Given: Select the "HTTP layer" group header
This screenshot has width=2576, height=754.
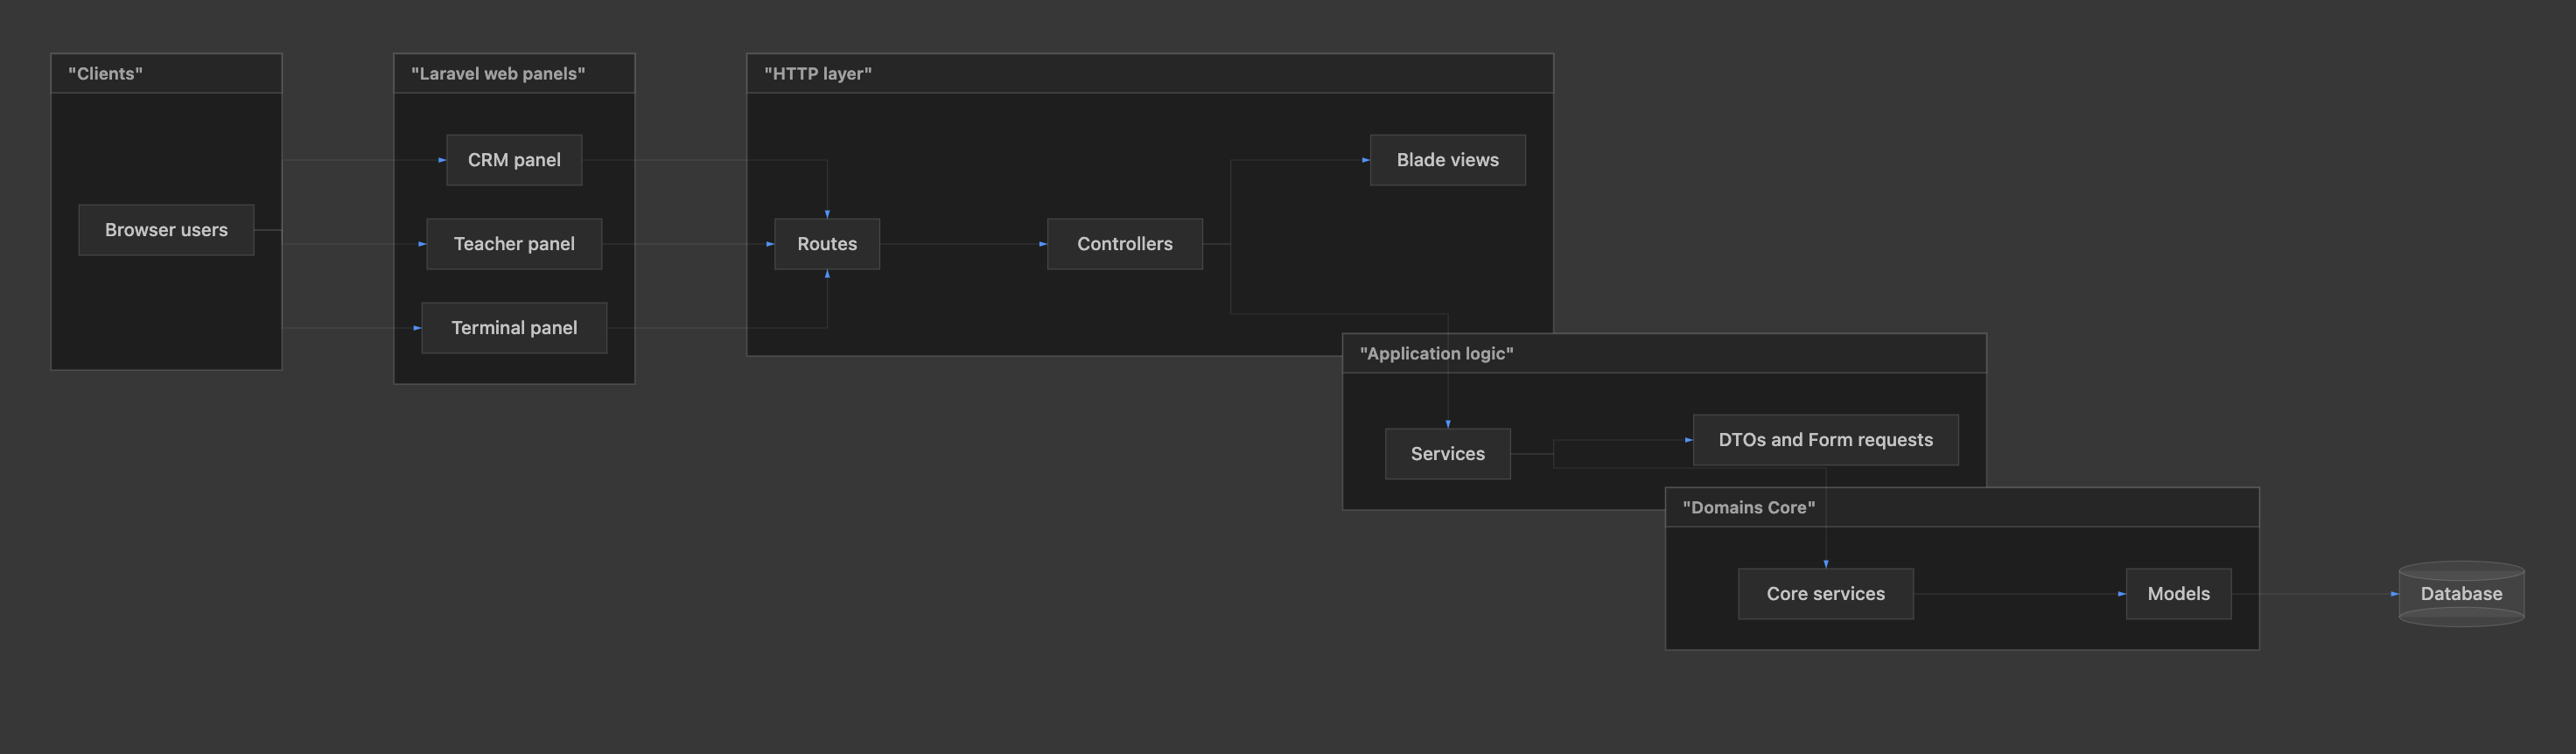Looking at the screenshot, I should coord(1150,74).
